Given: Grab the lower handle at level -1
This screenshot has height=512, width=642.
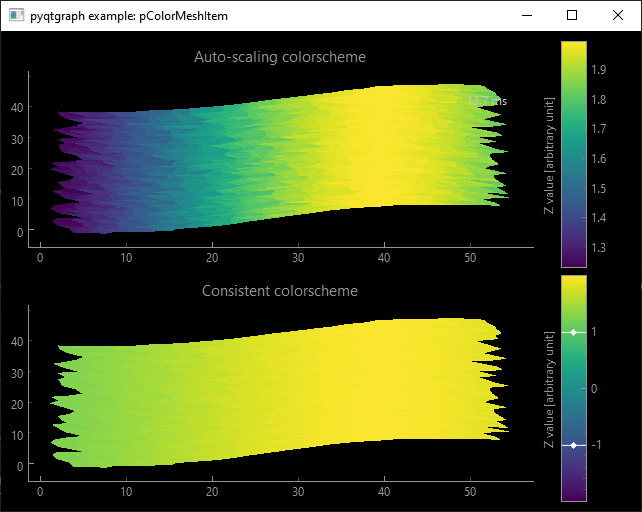Looking at the screenshot, I should pos(574,445).
